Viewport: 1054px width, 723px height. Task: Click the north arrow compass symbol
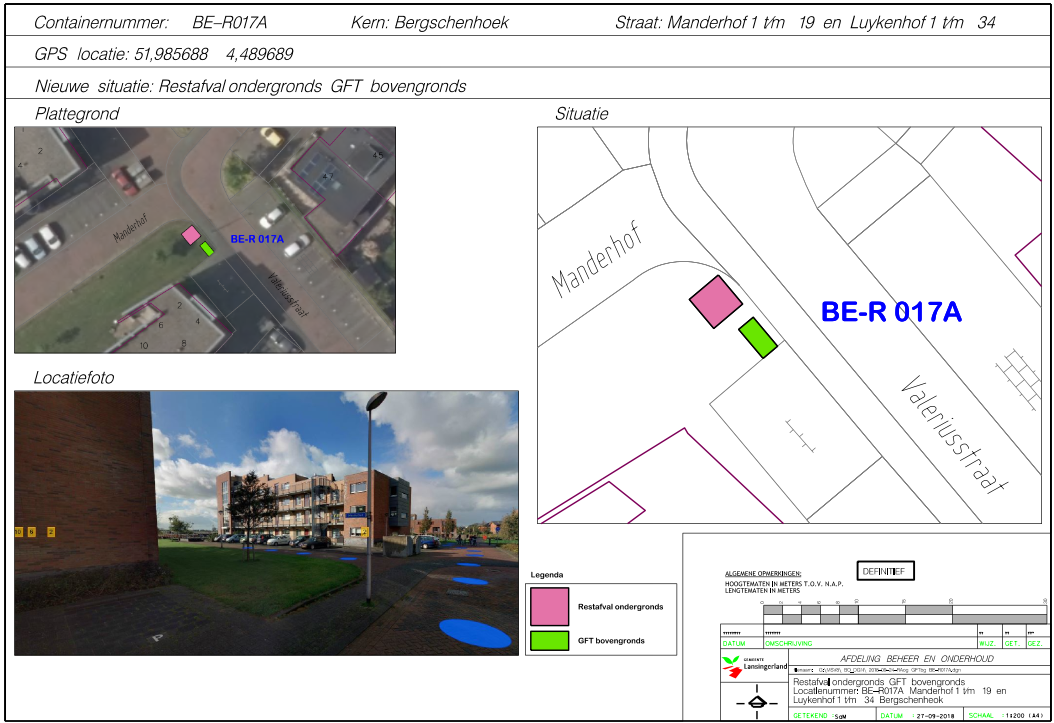756,703
